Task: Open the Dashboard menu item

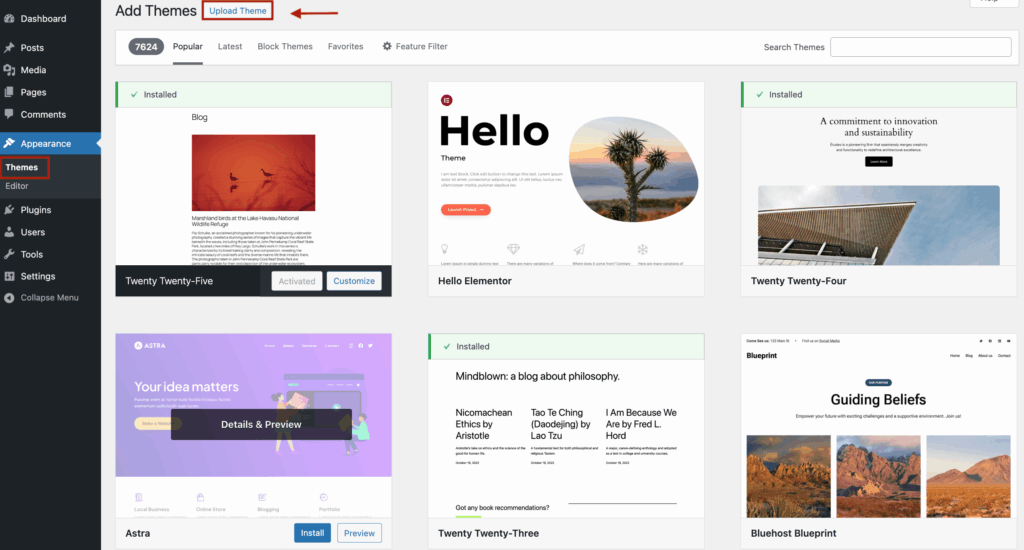Action: [x=43, y=18]
